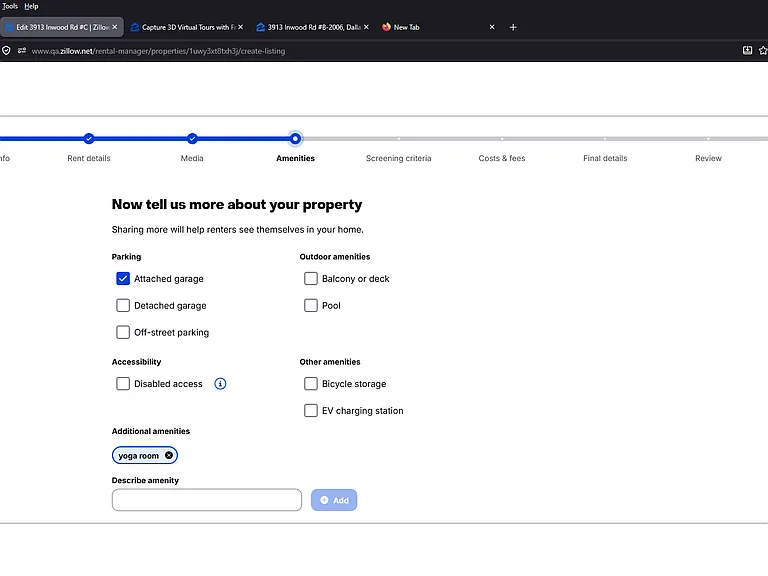Open Disabled access info icon
768x576 pixels.
220,384
